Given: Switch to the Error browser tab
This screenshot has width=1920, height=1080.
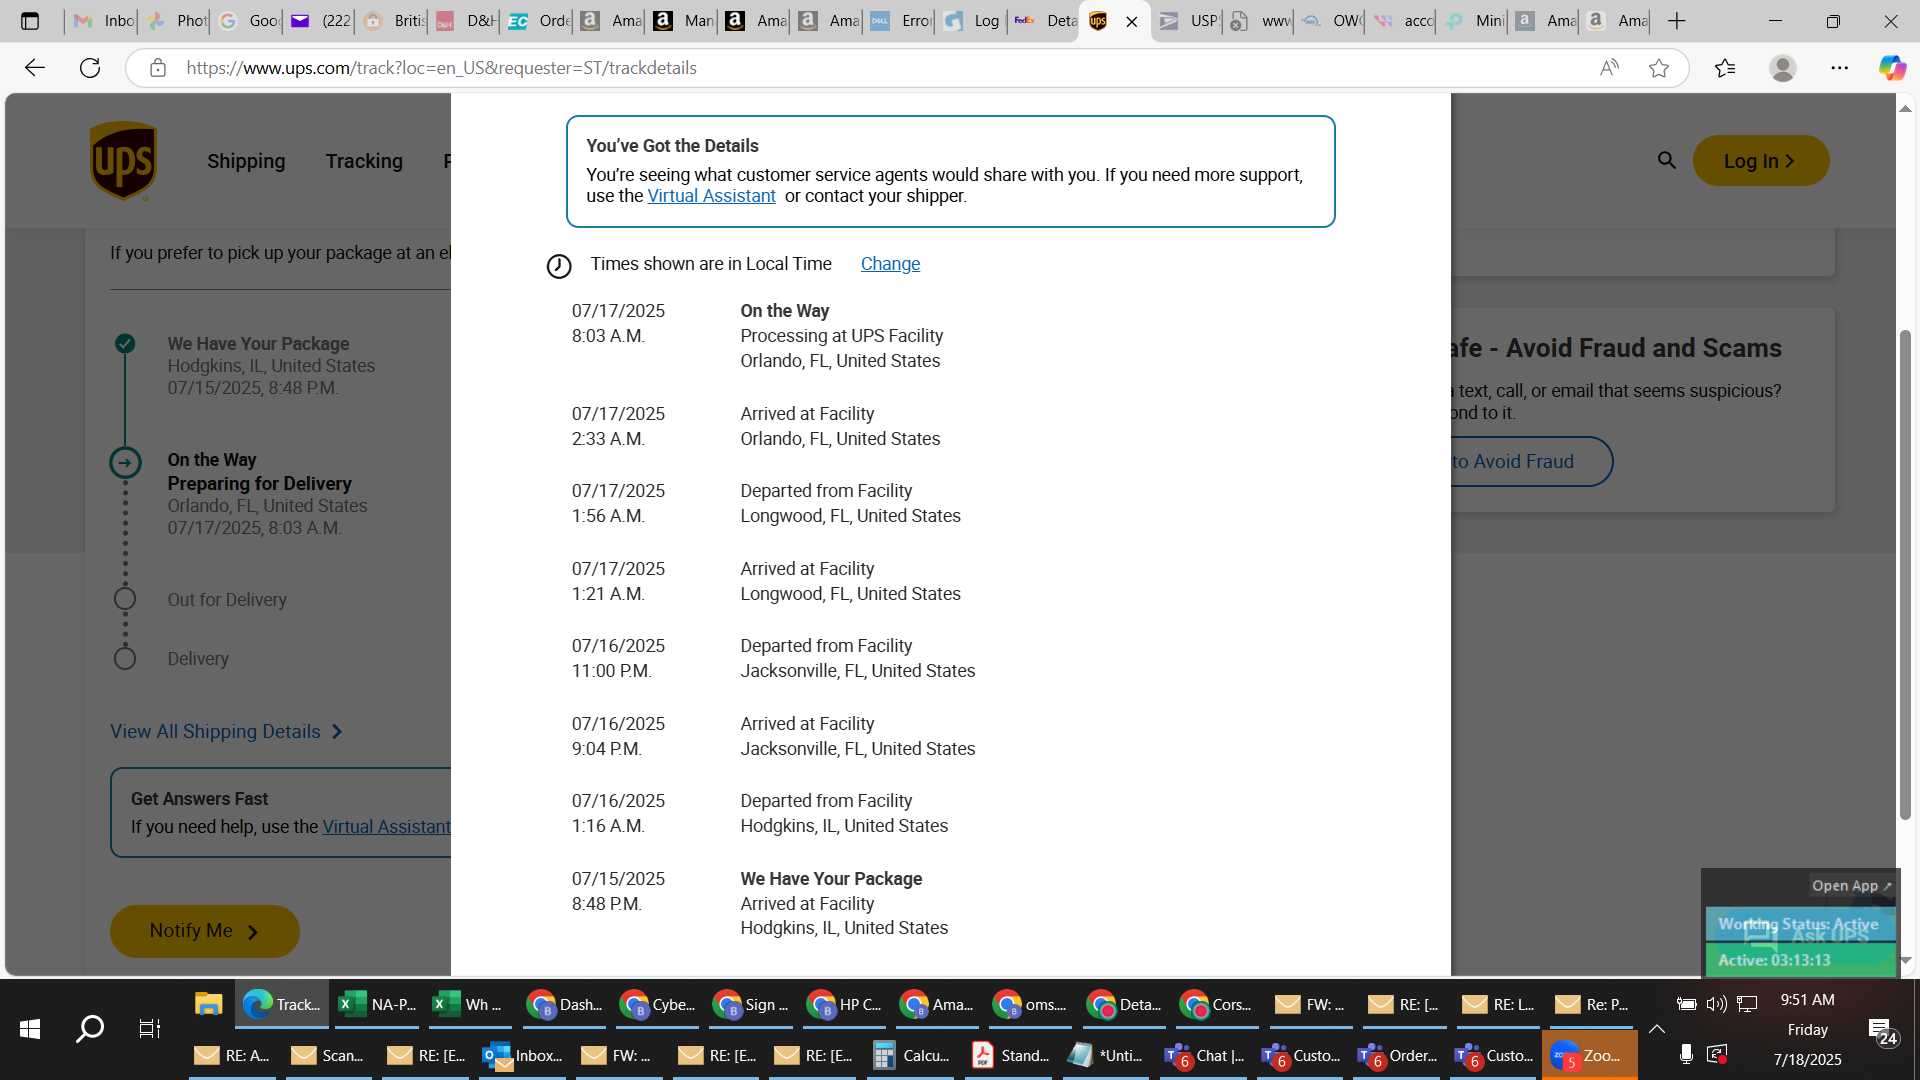Looking at the screenshot, I should pyautogui.click(x=899, y=21).
